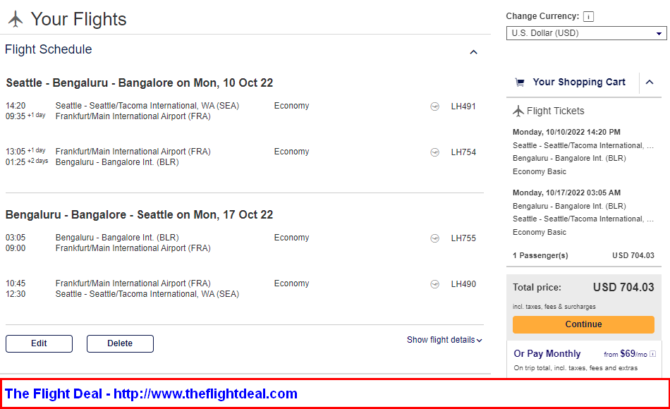Collapse the Flight Schedule section
Screen dimensions: 670x409
click(x=473, y=52)
